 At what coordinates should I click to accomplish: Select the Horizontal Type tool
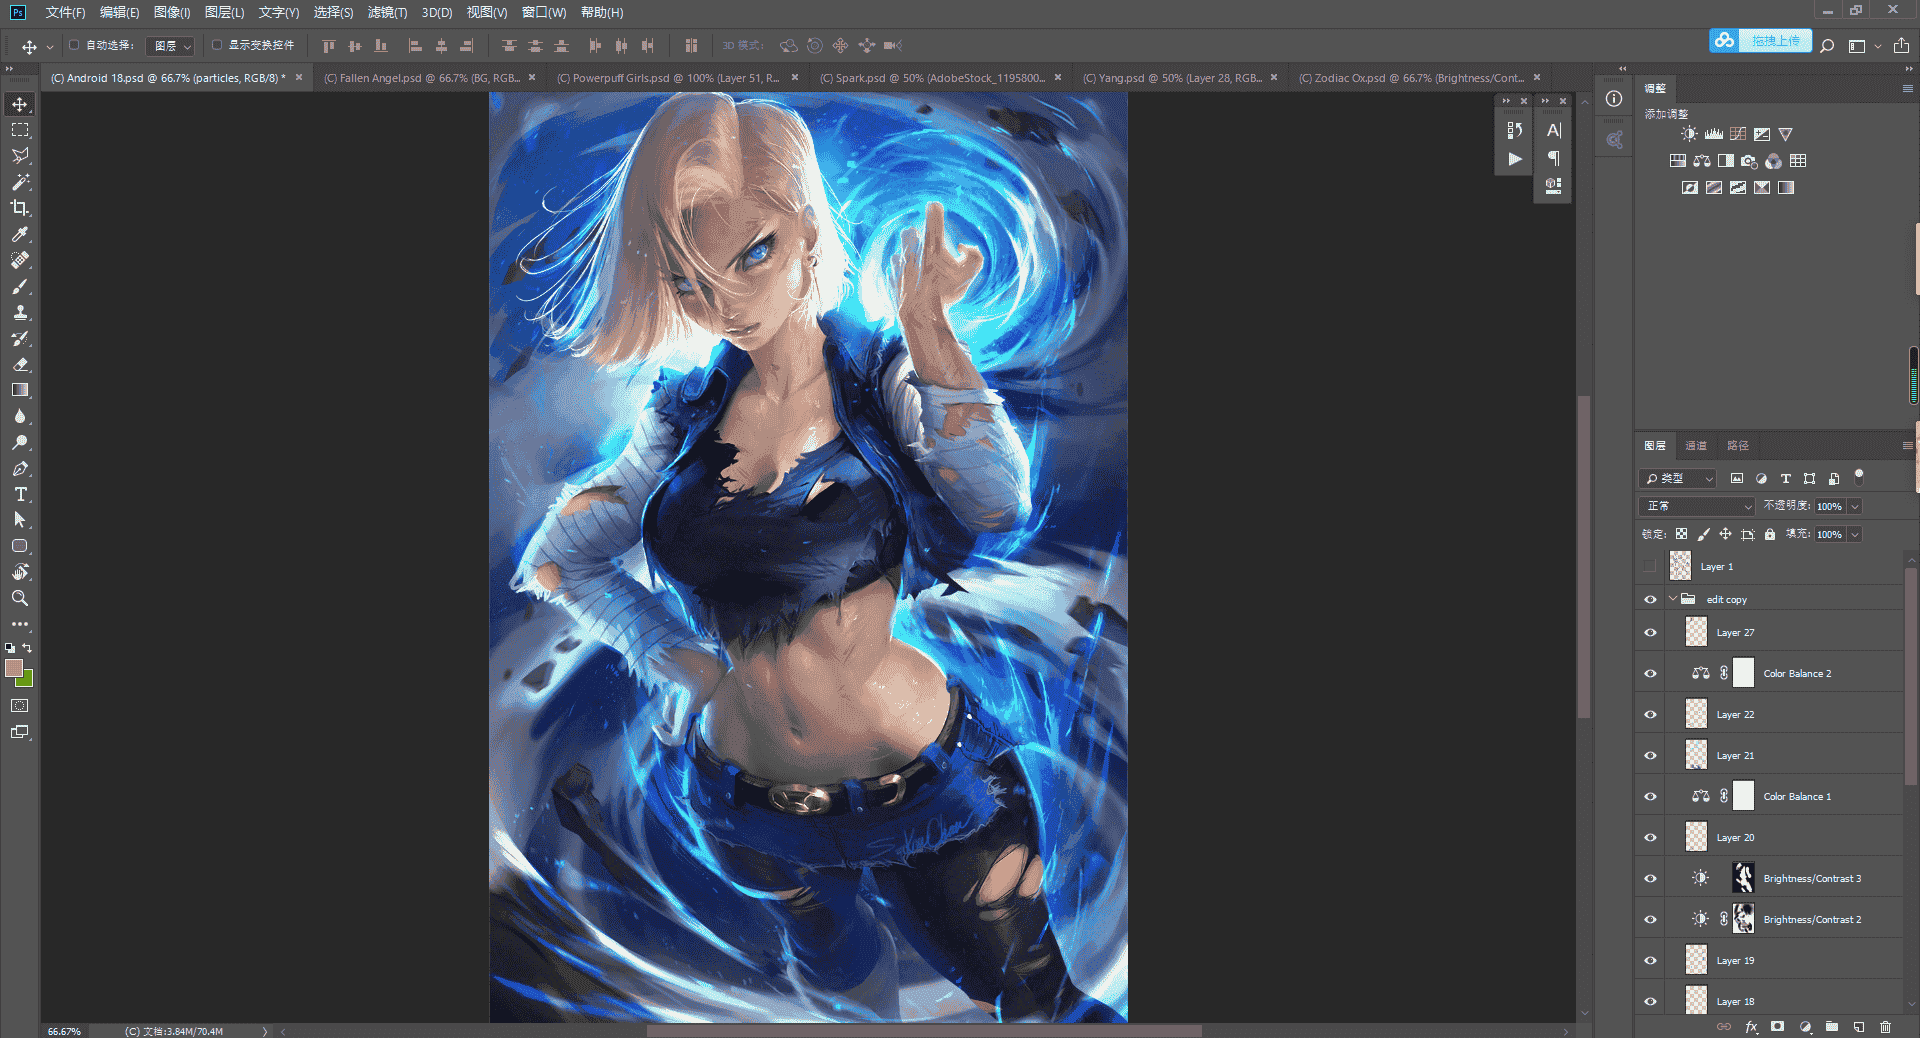[20, 494]
